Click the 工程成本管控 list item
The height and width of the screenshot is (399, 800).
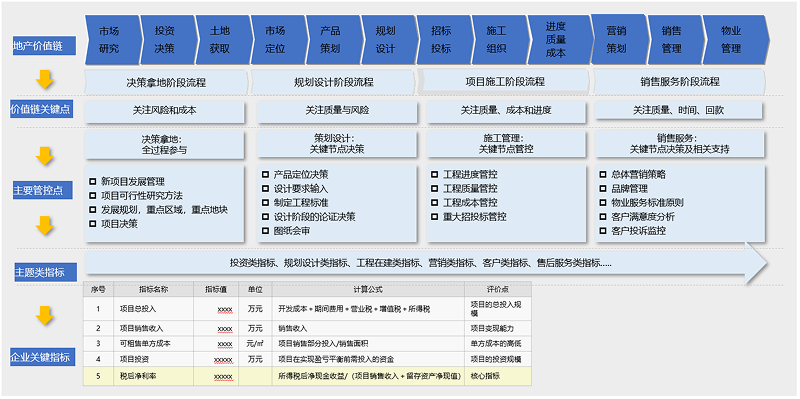click(470, 203)
